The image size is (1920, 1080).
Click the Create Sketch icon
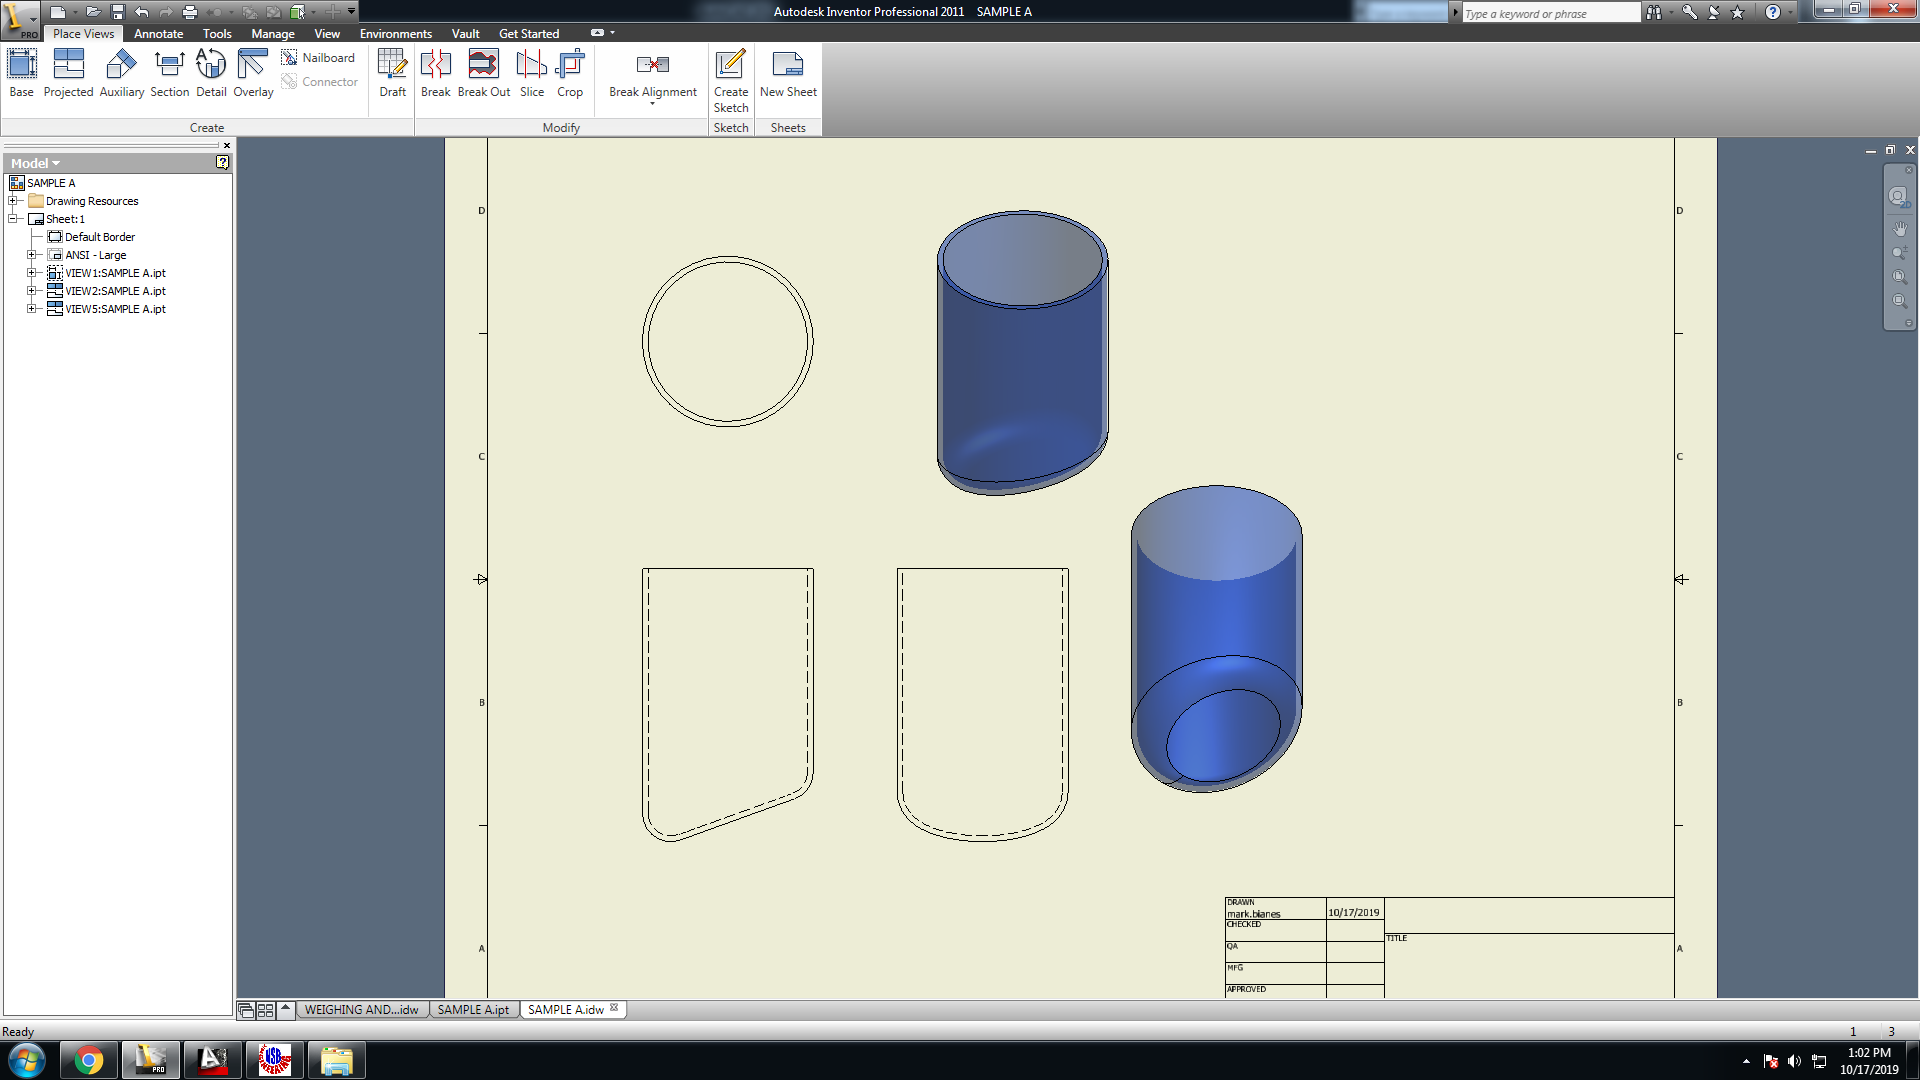[731, 80]
